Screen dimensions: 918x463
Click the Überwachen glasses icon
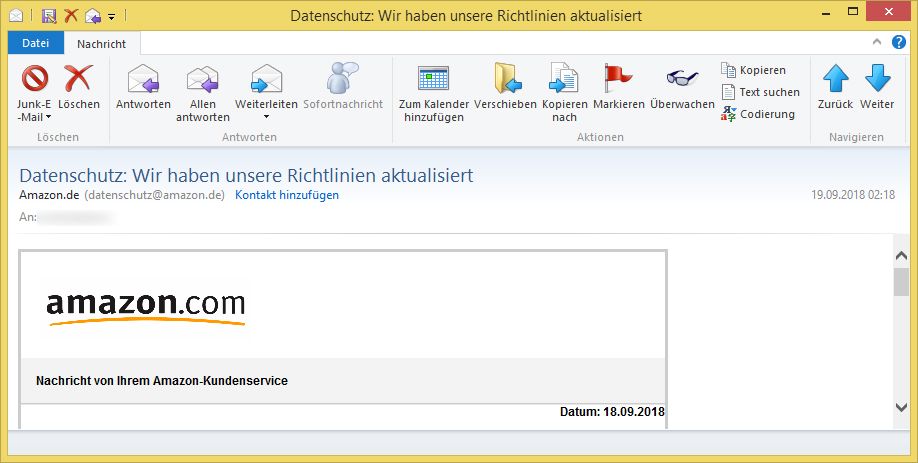[x=683, y=78]
